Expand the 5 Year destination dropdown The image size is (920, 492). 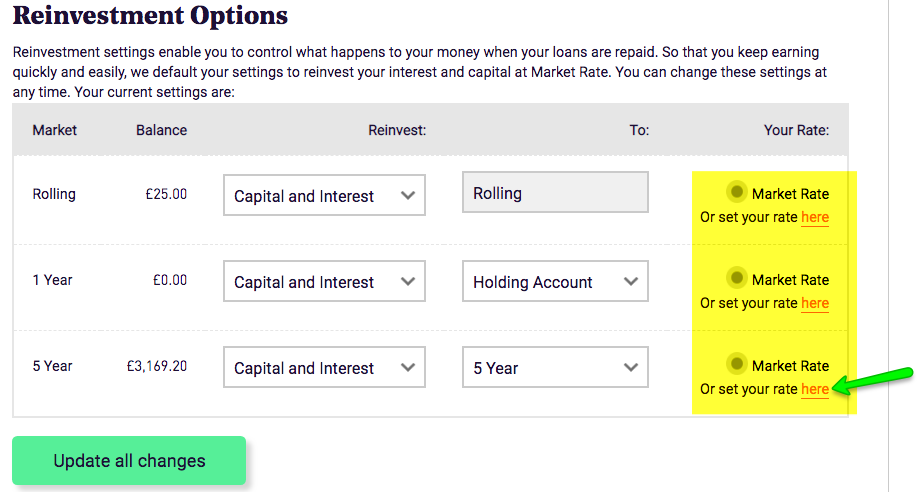[555, 368]
